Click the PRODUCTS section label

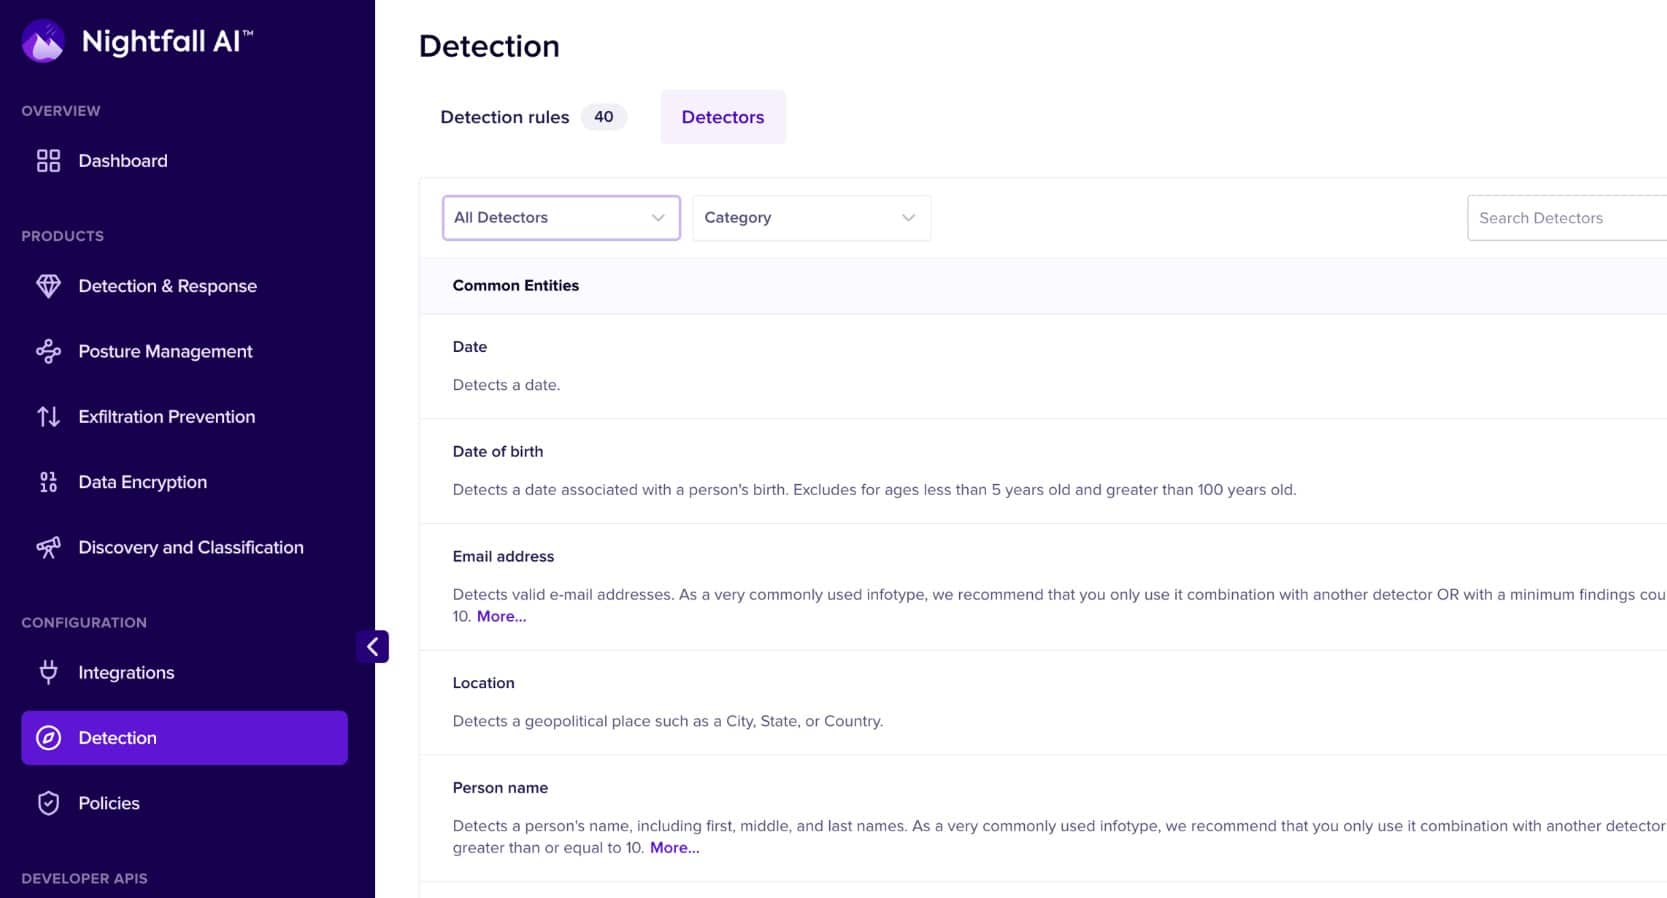(x=63, y=236)
